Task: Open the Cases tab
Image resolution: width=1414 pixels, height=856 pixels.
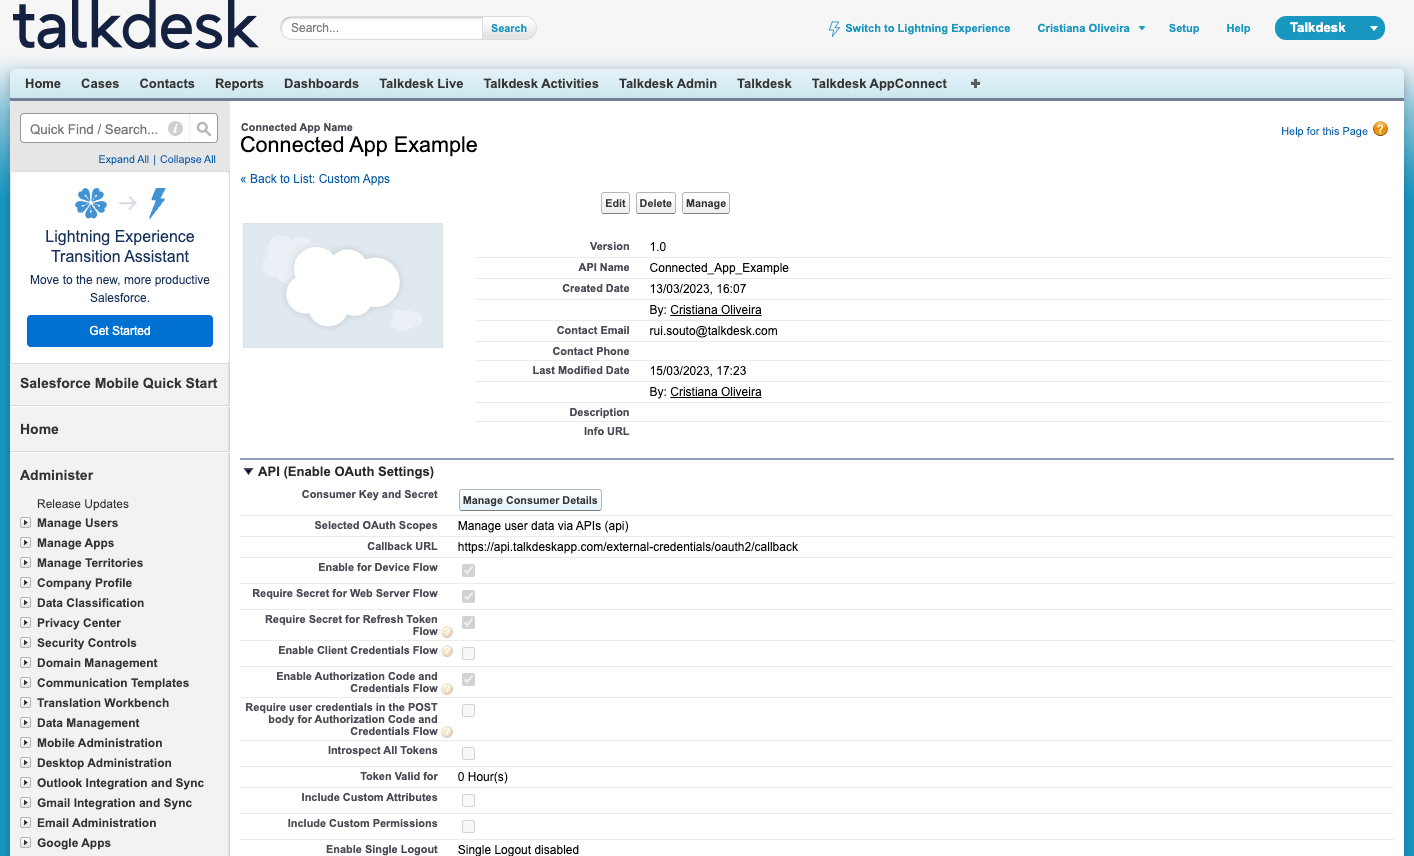Action: [x=100, y=83]
